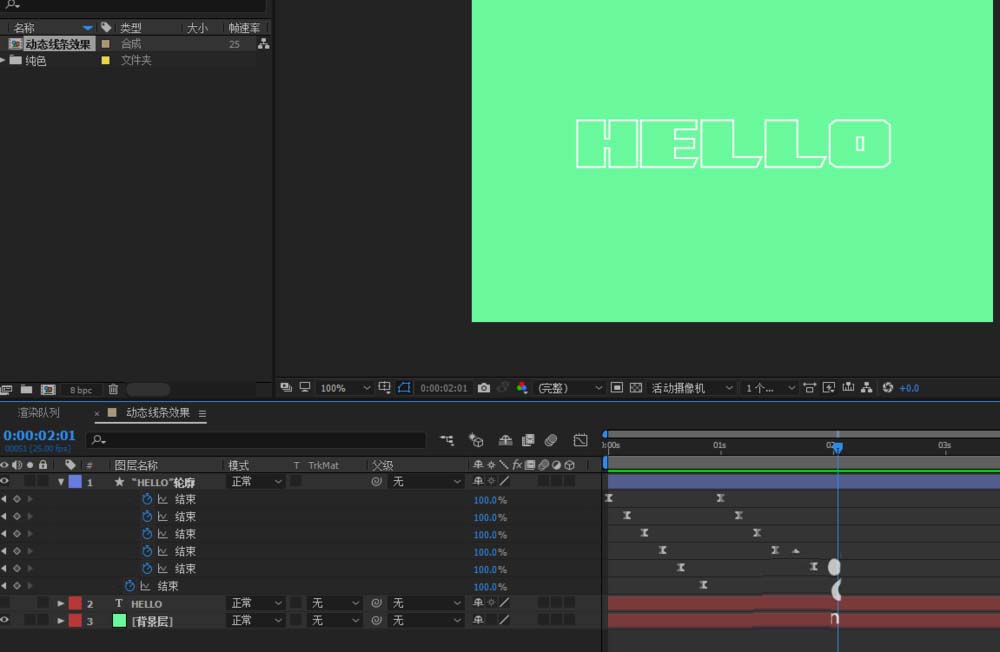Image resolution: width=1000 pixels, height=652 pixels.
Task: Toggle the transparency grid icon
Action: tap(635, 388)
